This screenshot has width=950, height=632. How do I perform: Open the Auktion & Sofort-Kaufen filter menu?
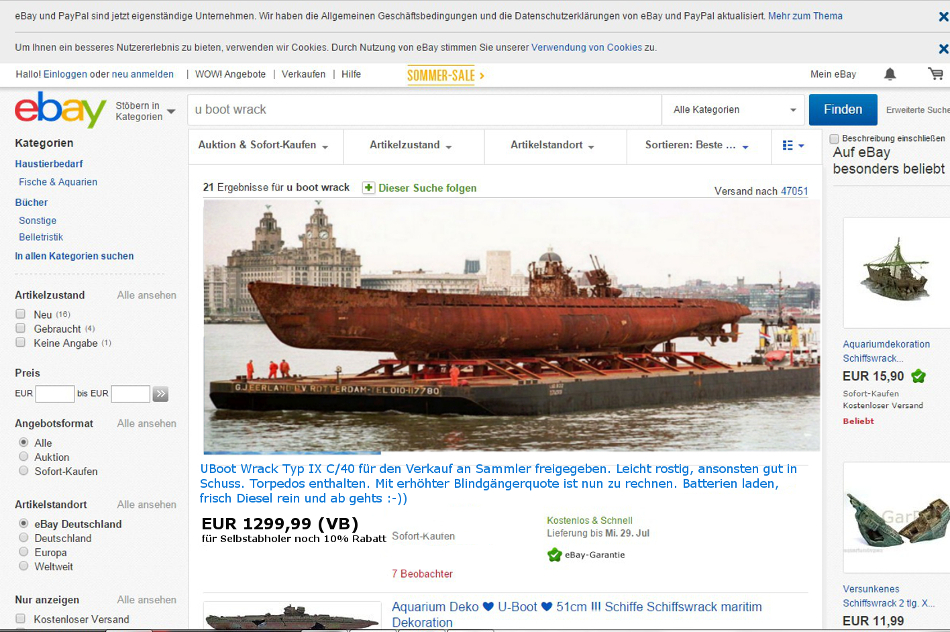coord(264,146)
